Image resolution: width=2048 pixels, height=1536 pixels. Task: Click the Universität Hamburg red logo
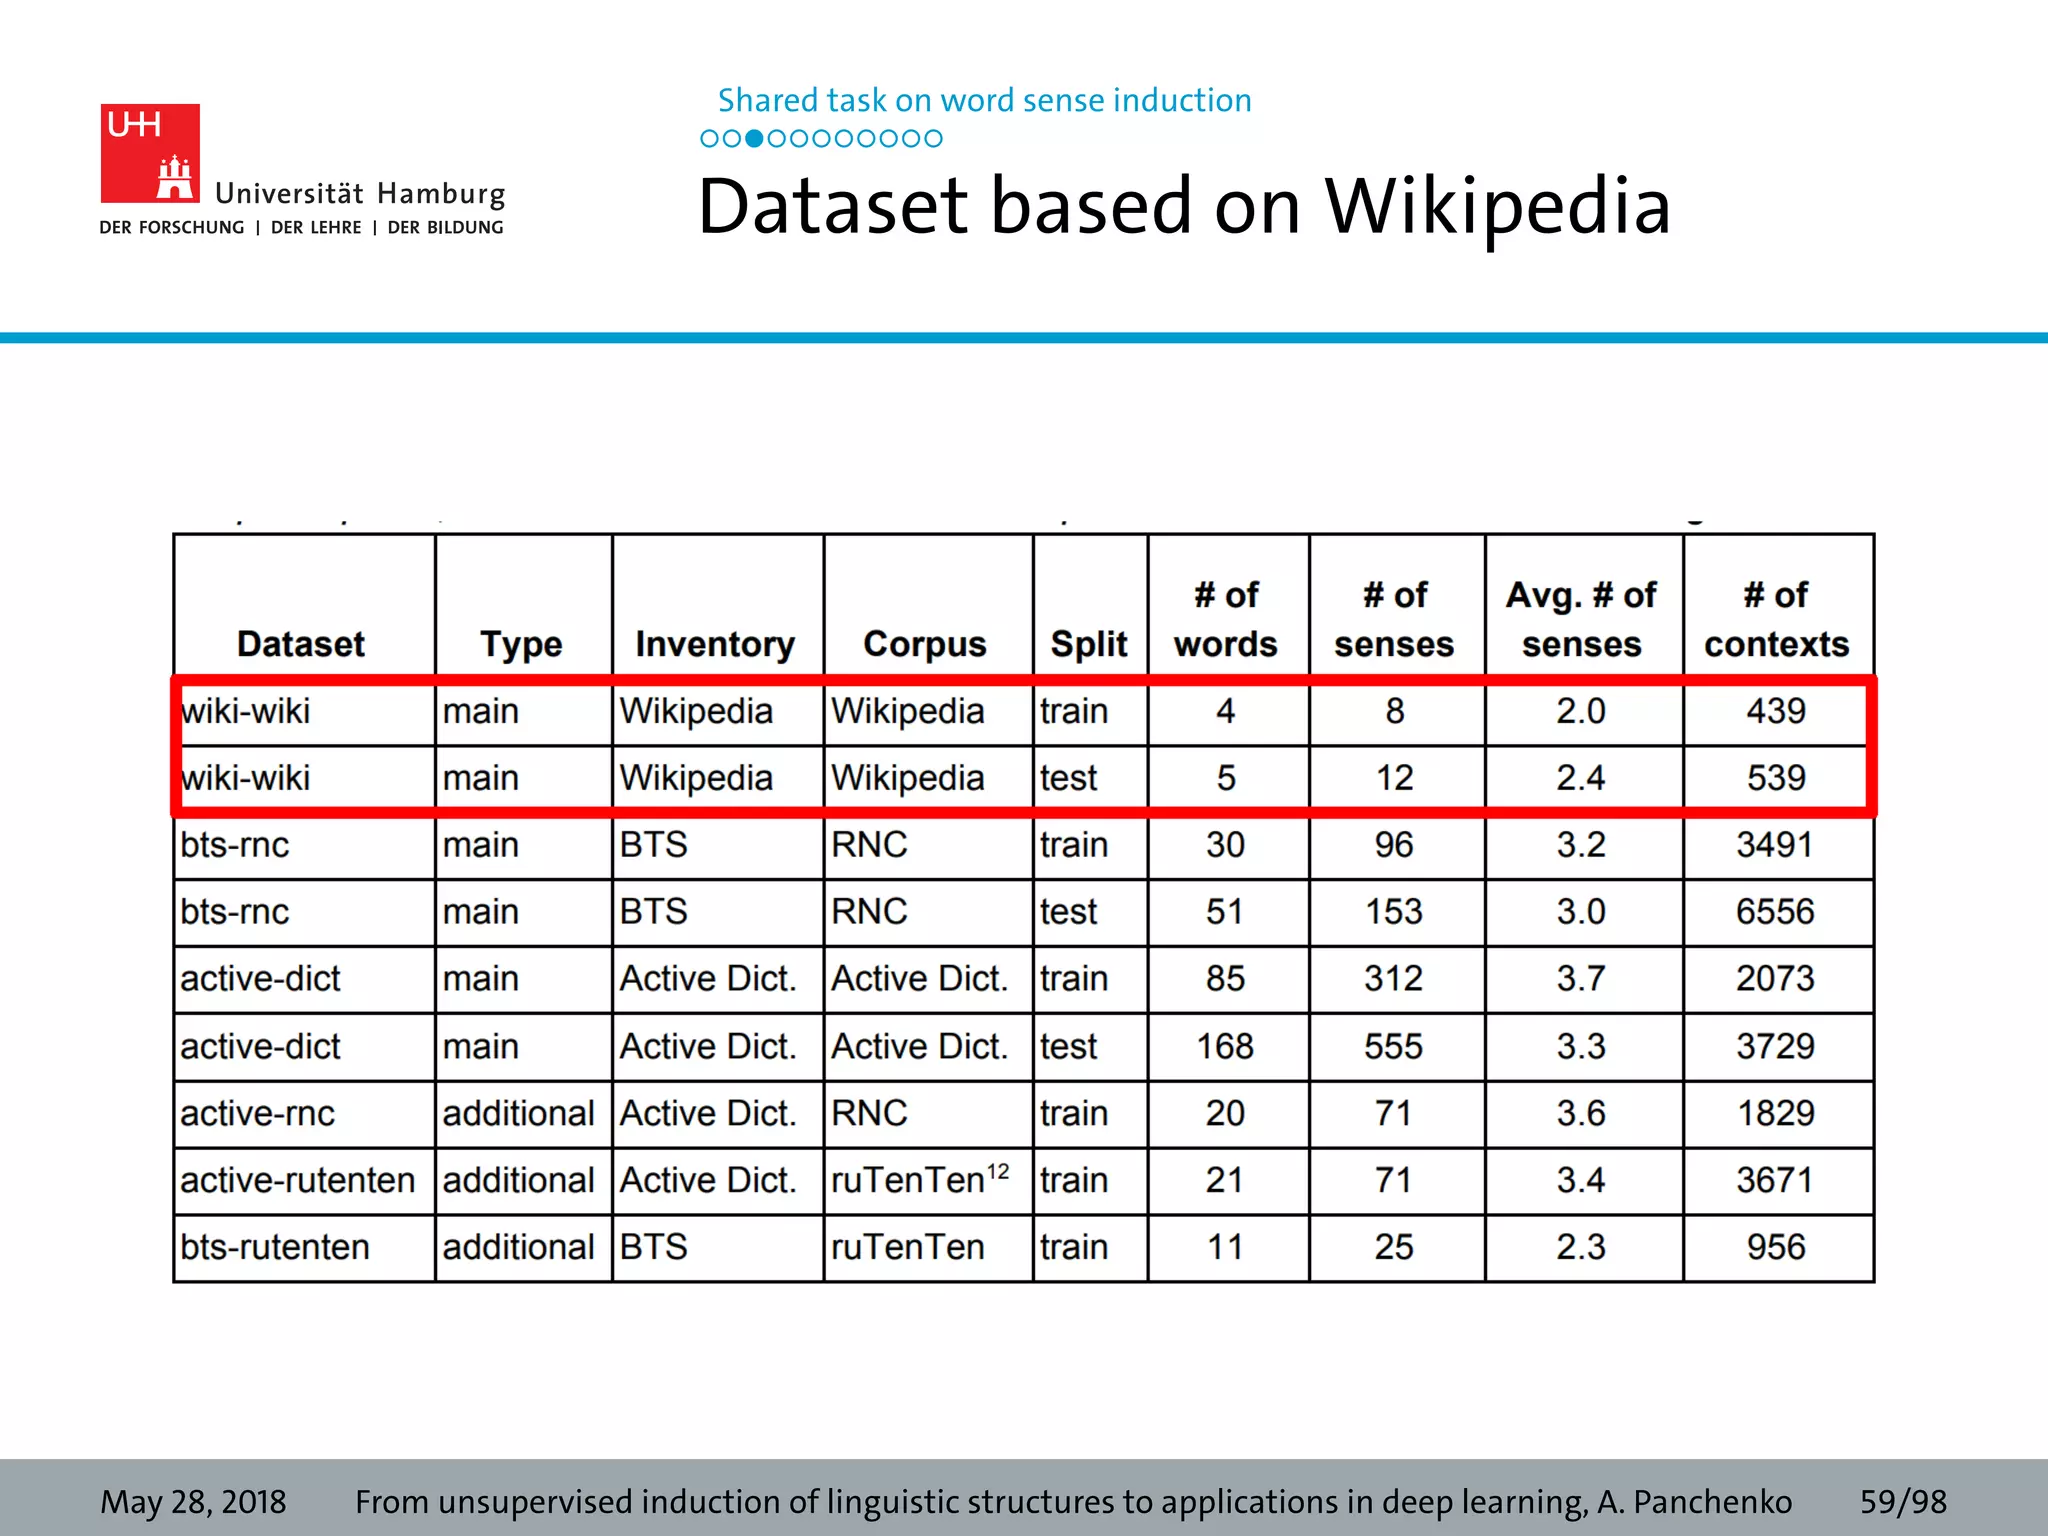tap(150, 153)
